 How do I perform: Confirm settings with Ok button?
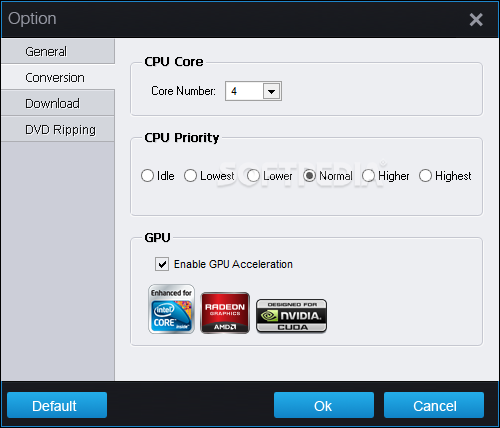pos(324,405)
